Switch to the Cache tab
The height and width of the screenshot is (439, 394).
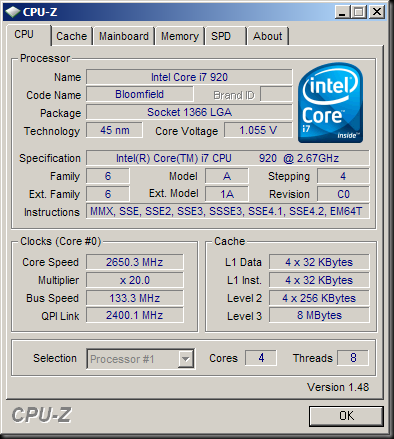(72, 36)
